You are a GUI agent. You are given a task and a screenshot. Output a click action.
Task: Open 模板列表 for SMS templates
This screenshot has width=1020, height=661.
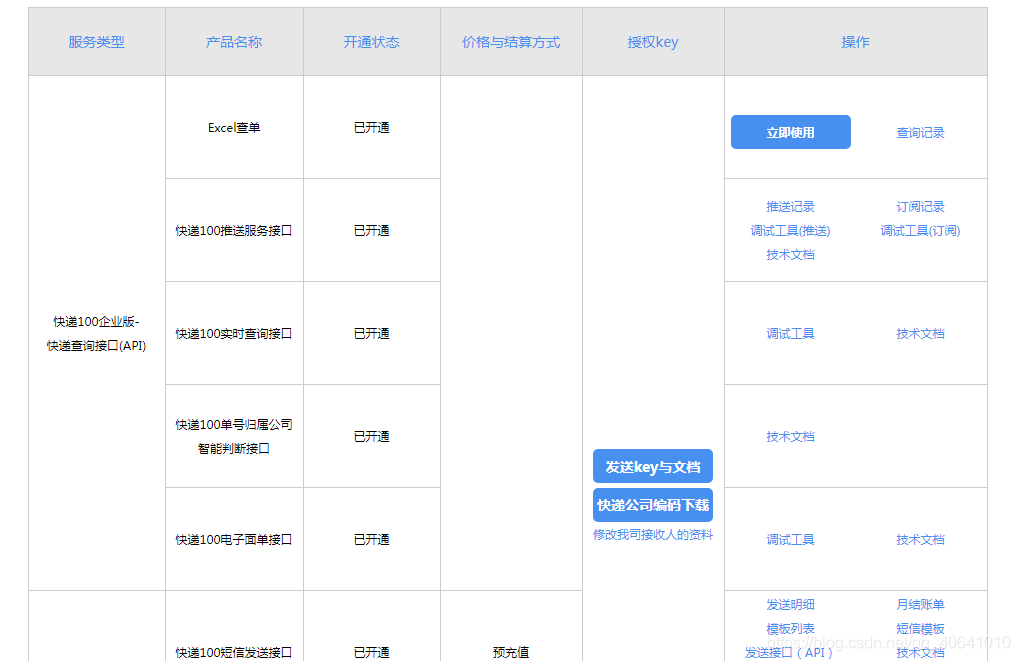(789, 628)
